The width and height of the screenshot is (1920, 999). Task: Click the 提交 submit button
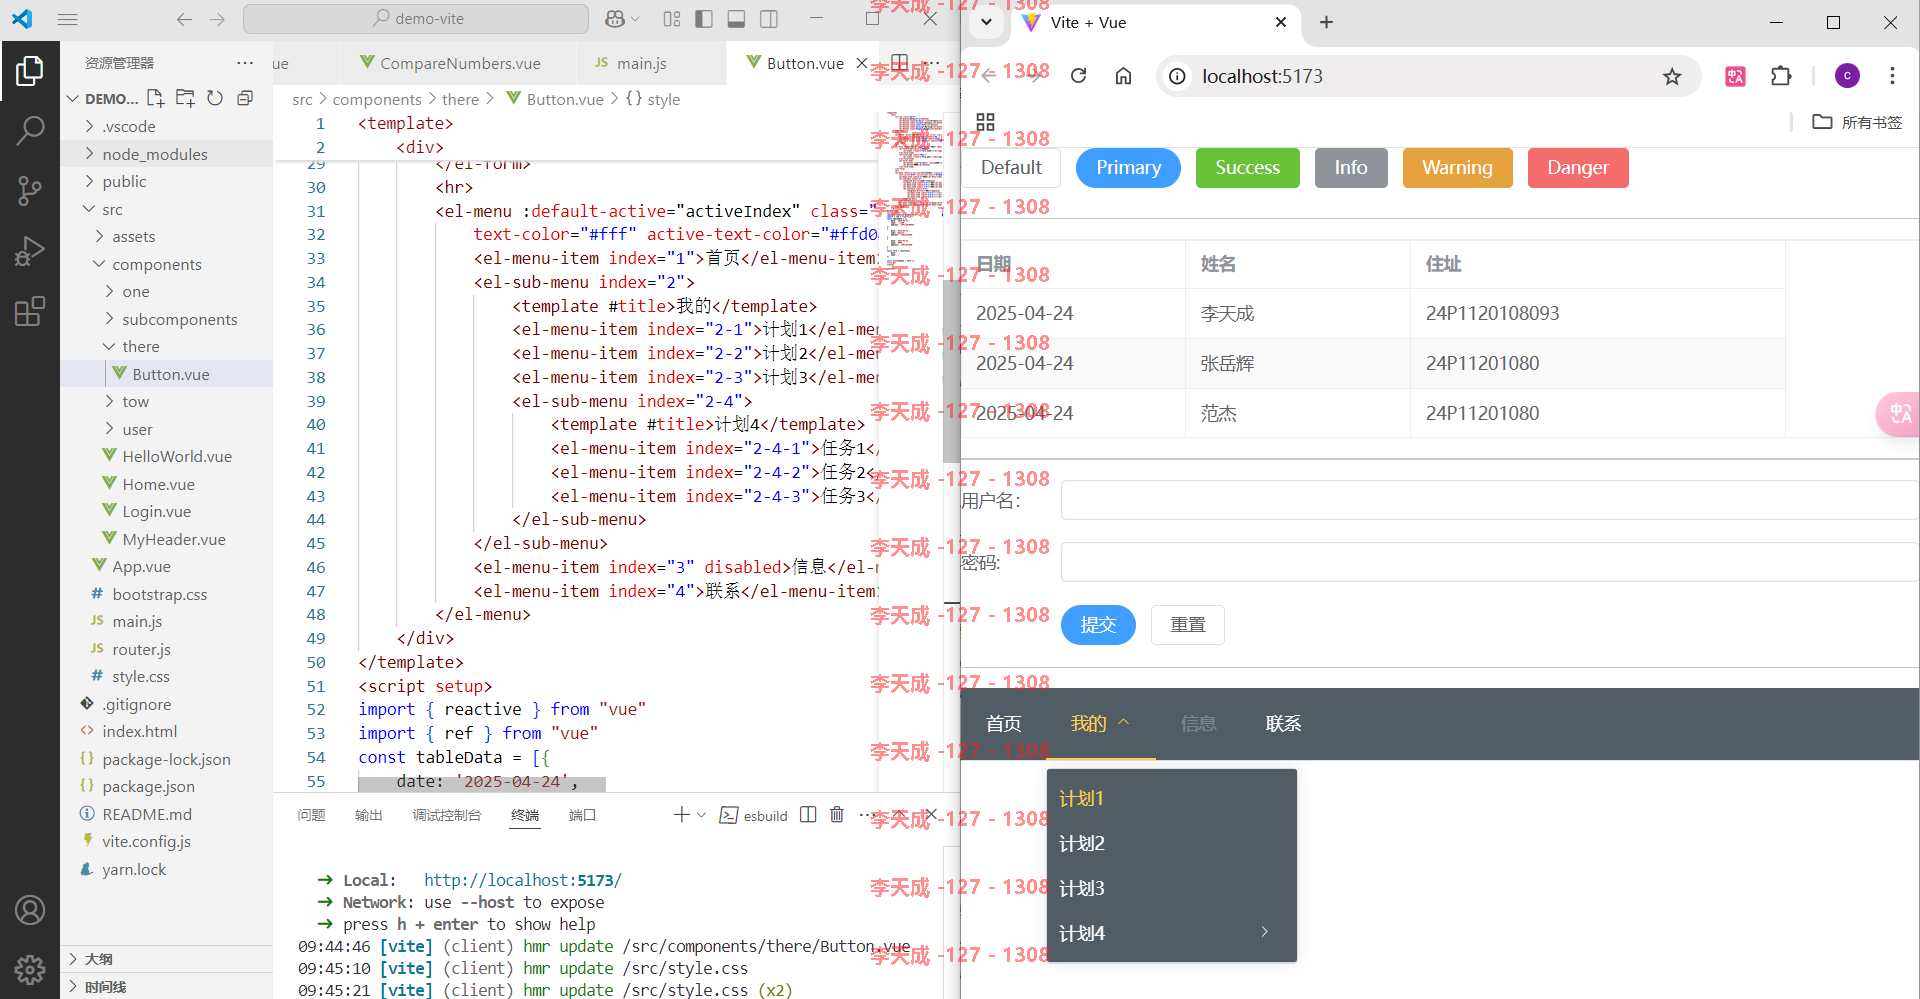click(1098, 625)
